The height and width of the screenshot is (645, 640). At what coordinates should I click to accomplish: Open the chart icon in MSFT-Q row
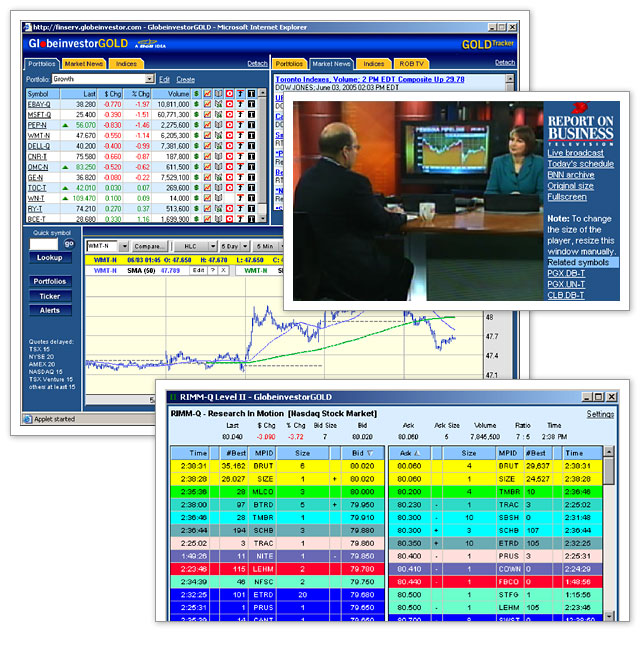tap(207, 115)
